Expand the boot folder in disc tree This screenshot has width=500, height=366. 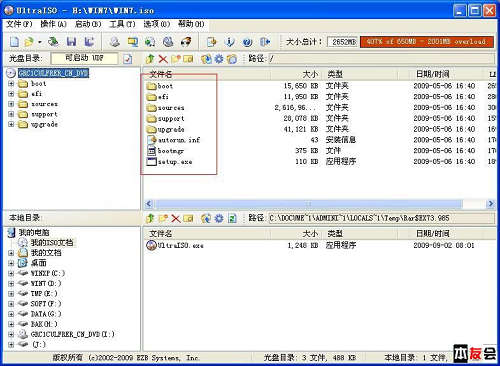point(11,83)
